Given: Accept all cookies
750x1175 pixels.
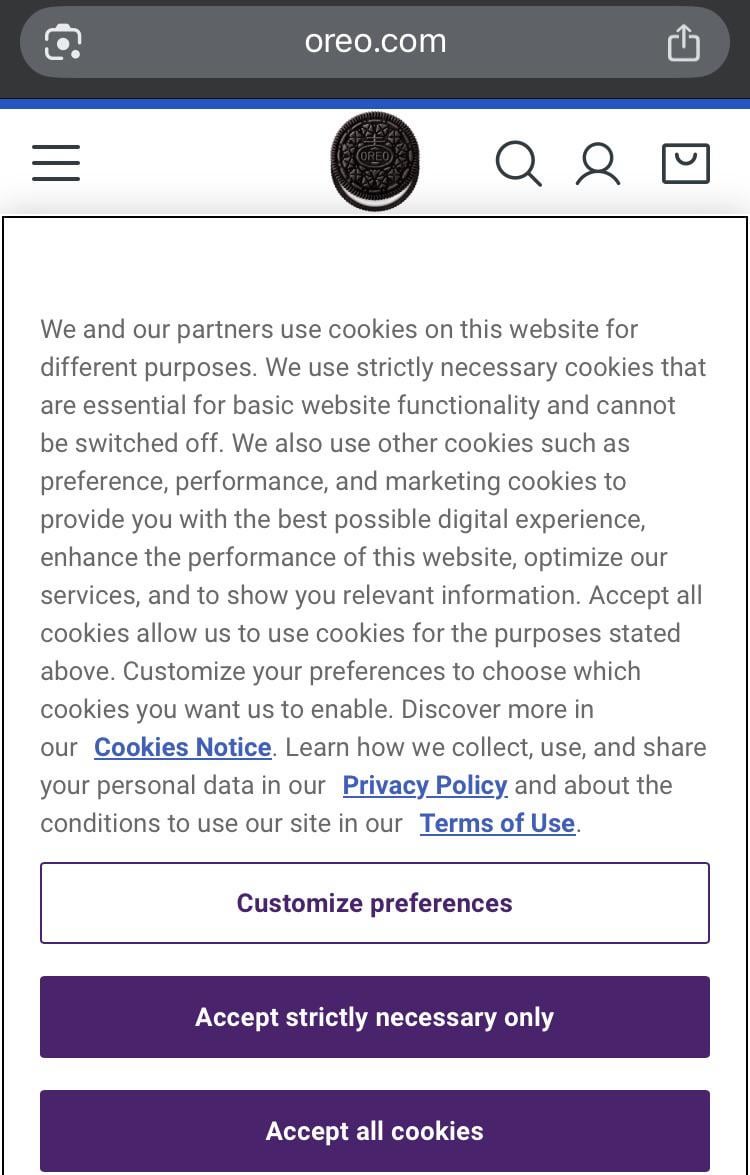Looking at the screenshot, I should pos(375,1131).
